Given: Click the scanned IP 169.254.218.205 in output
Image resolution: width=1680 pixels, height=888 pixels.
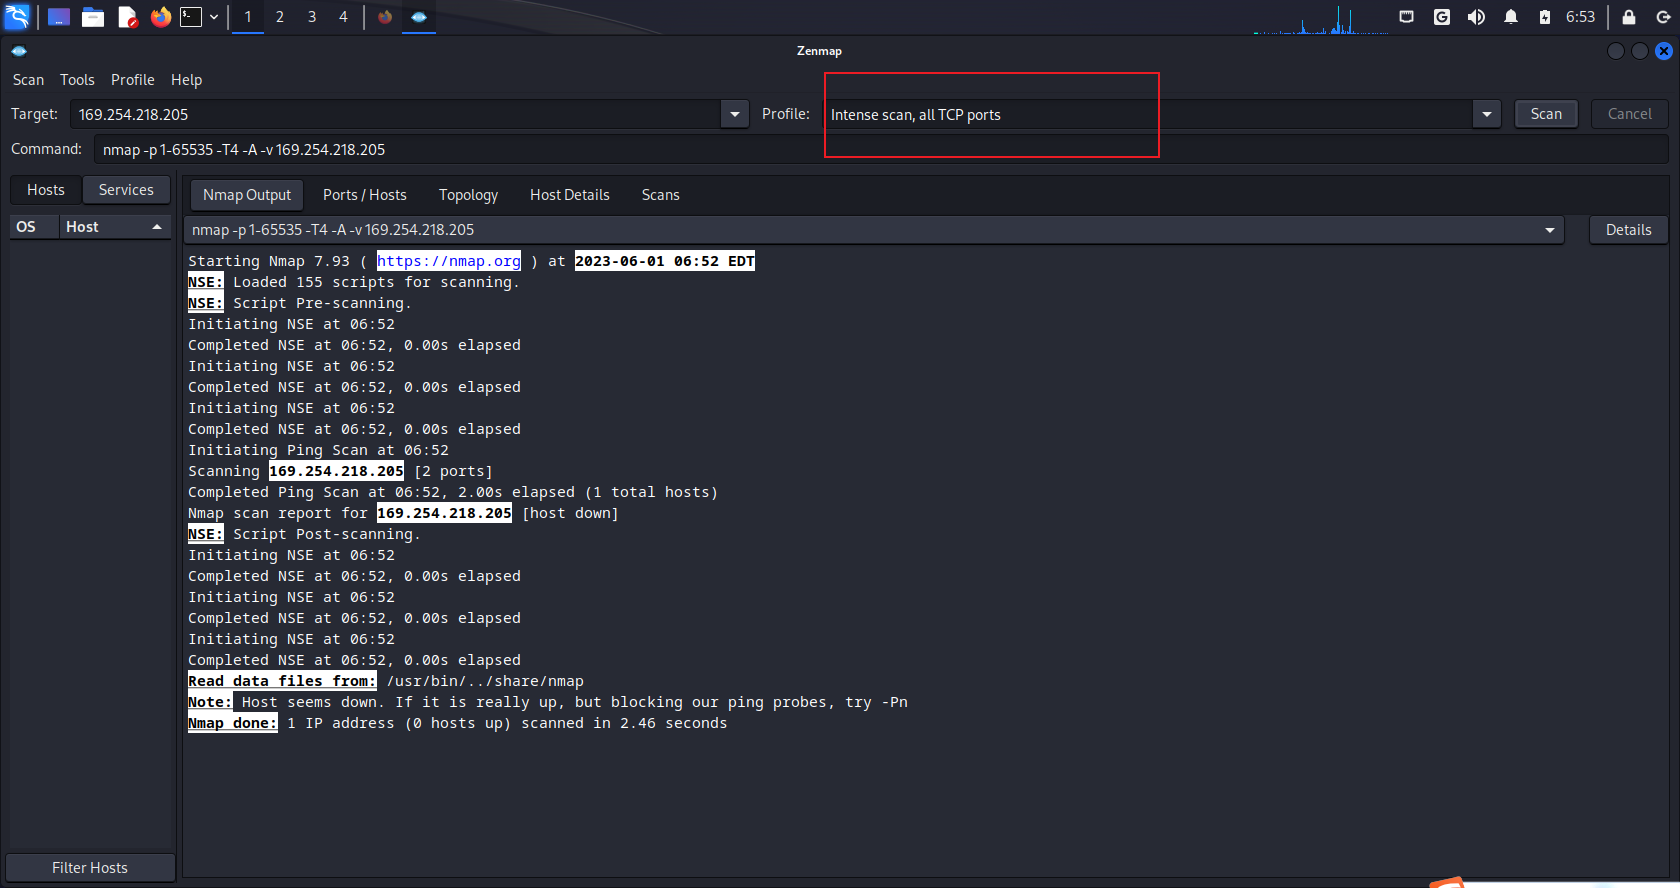Looking at the screenshot, I should click(x=336, y=471).
